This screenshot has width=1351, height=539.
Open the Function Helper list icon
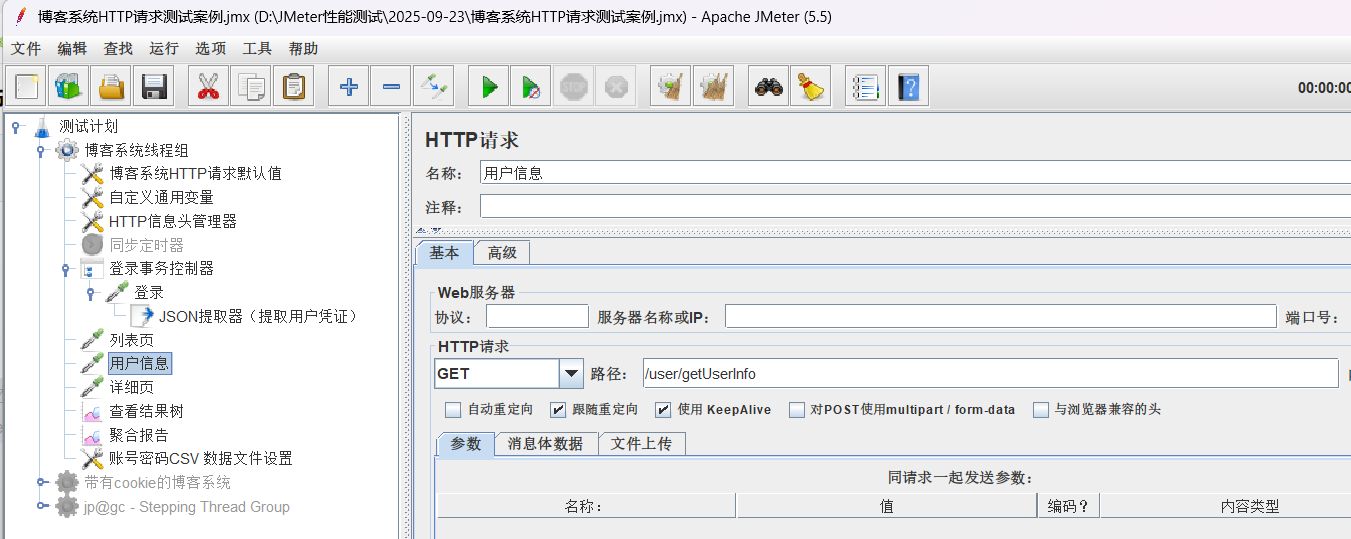(x=865, y=87)
